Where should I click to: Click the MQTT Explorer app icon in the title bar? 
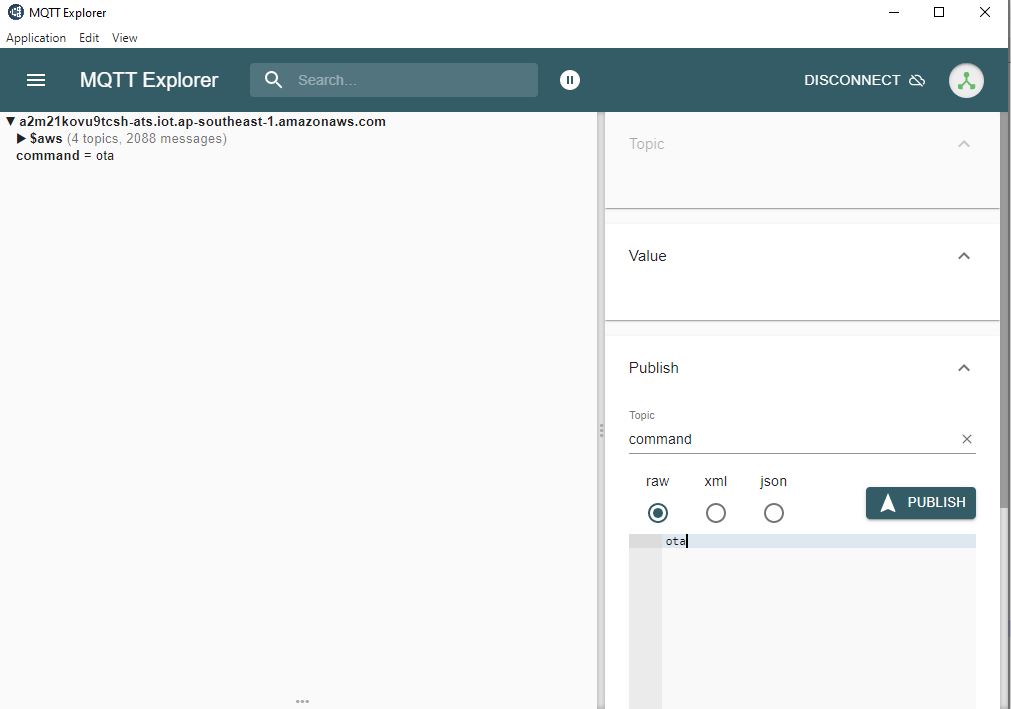tap(15, 12)
